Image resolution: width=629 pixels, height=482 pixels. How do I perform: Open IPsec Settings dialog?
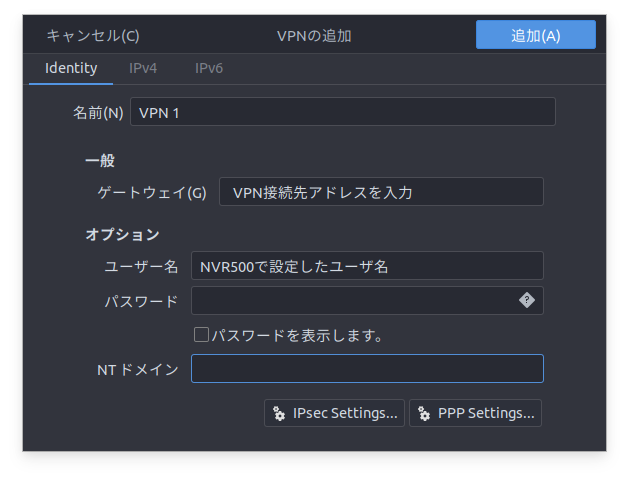pyautogui.click(x=334, y=413)
